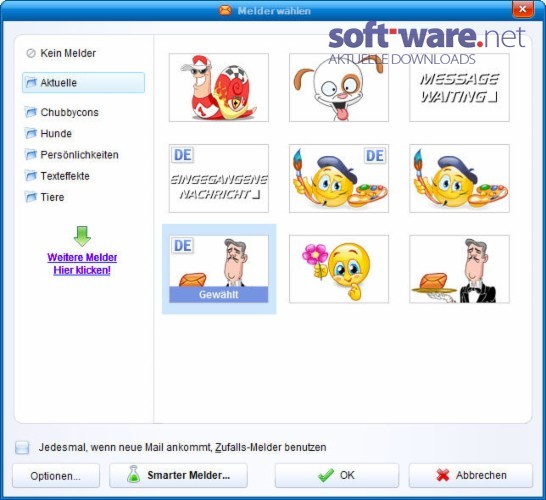Screen dimensions: 546x500
Task: Open the Smarter Melder... button
Action: [x=178, y=476]
